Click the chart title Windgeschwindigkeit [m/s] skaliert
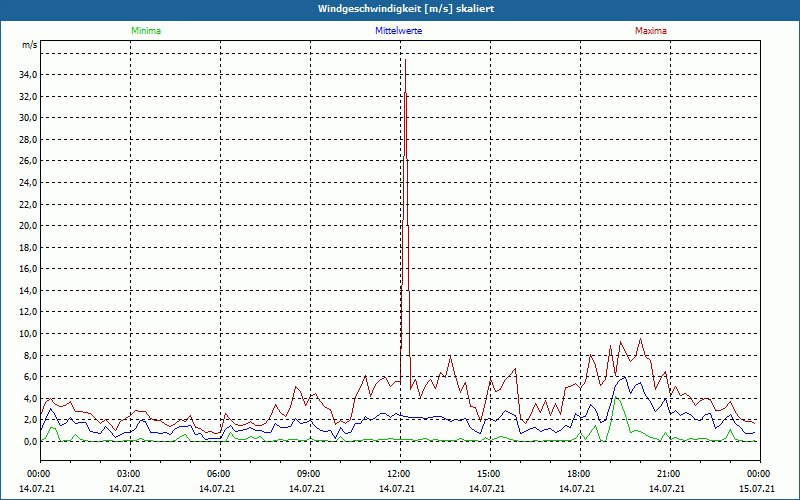 pos(406,9)
